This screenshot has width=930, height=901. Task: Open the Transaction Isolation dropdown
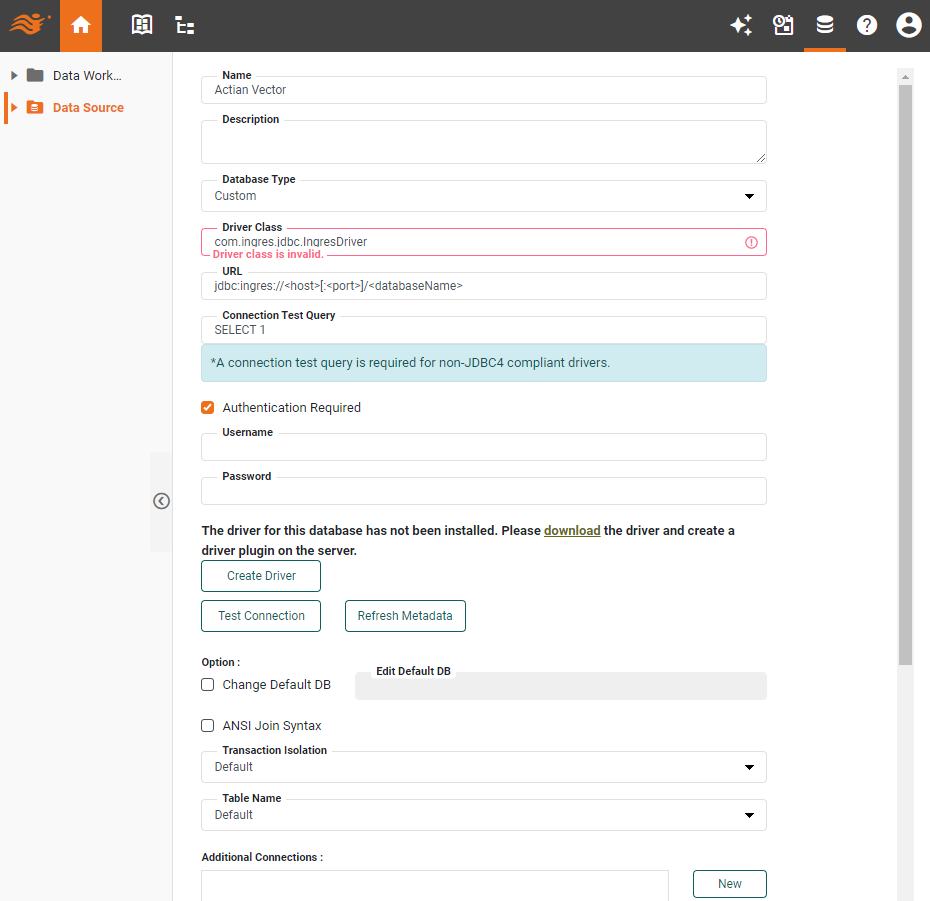pos(749,767)
